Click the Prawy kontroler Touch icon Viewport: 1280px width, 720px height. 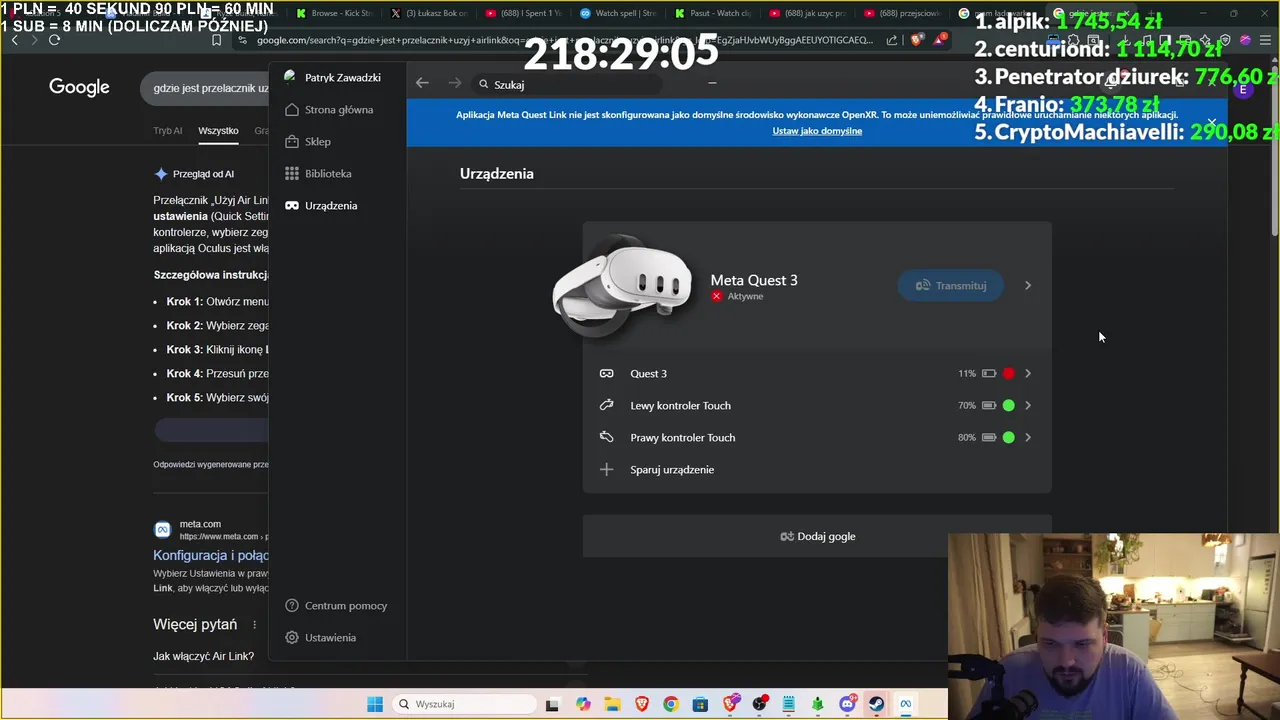pyautogui.click(x=606, y=438)
